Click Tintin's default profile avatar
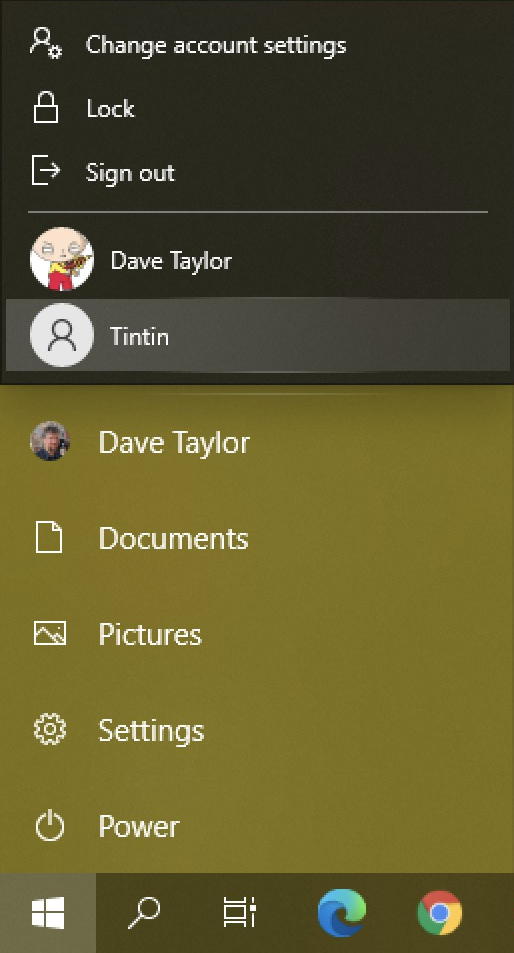The width and height of the screenshot is (514, 953). [61, 335]
